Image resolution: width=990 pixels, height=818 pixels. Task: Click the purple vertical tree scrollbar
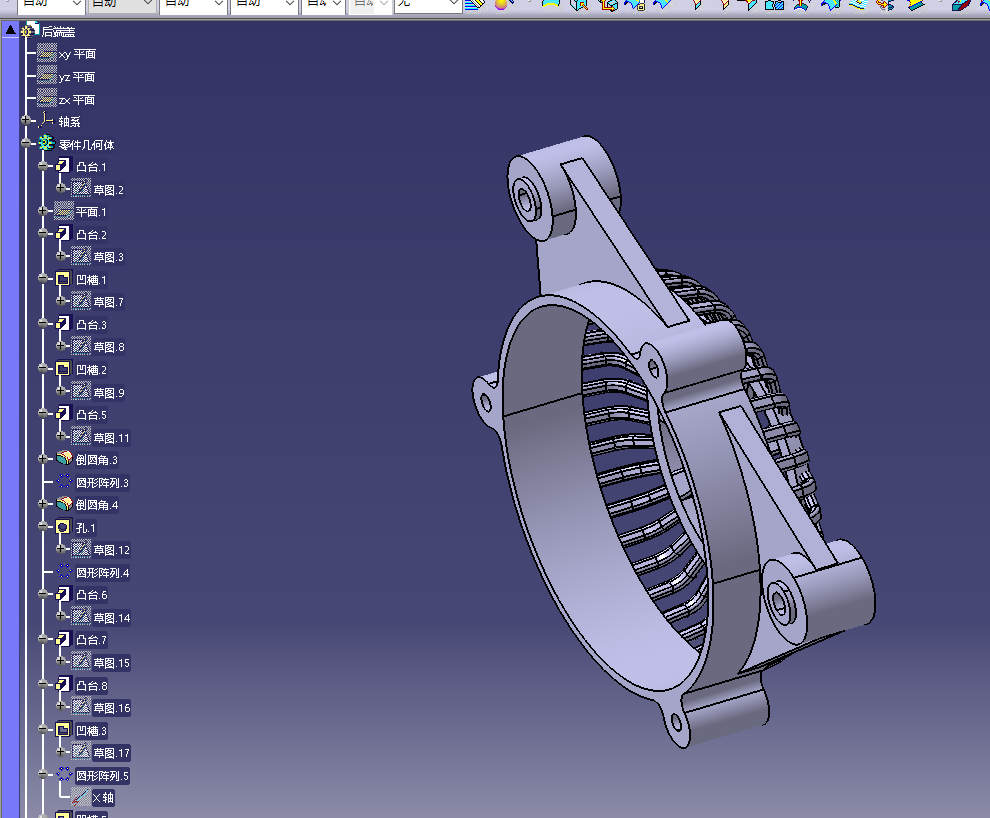coord(11,426)
